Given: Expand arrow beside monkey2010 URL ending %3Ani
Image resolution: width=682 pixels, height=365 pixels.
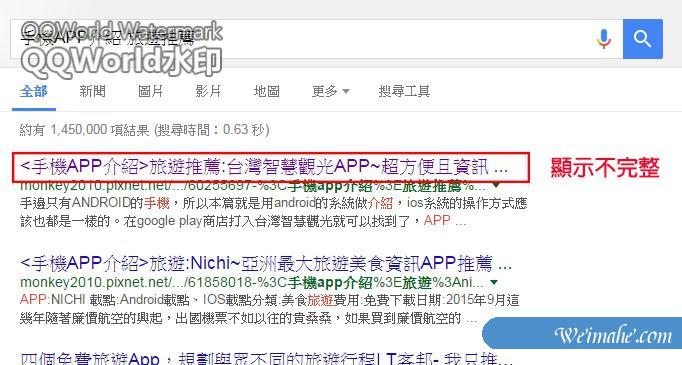Looking at the screenshot, I should pos(494,282).
